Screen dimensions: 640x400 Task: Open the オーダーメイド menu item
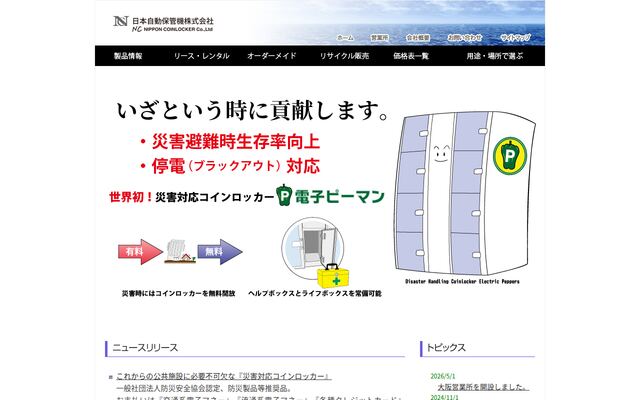[271, 56]
